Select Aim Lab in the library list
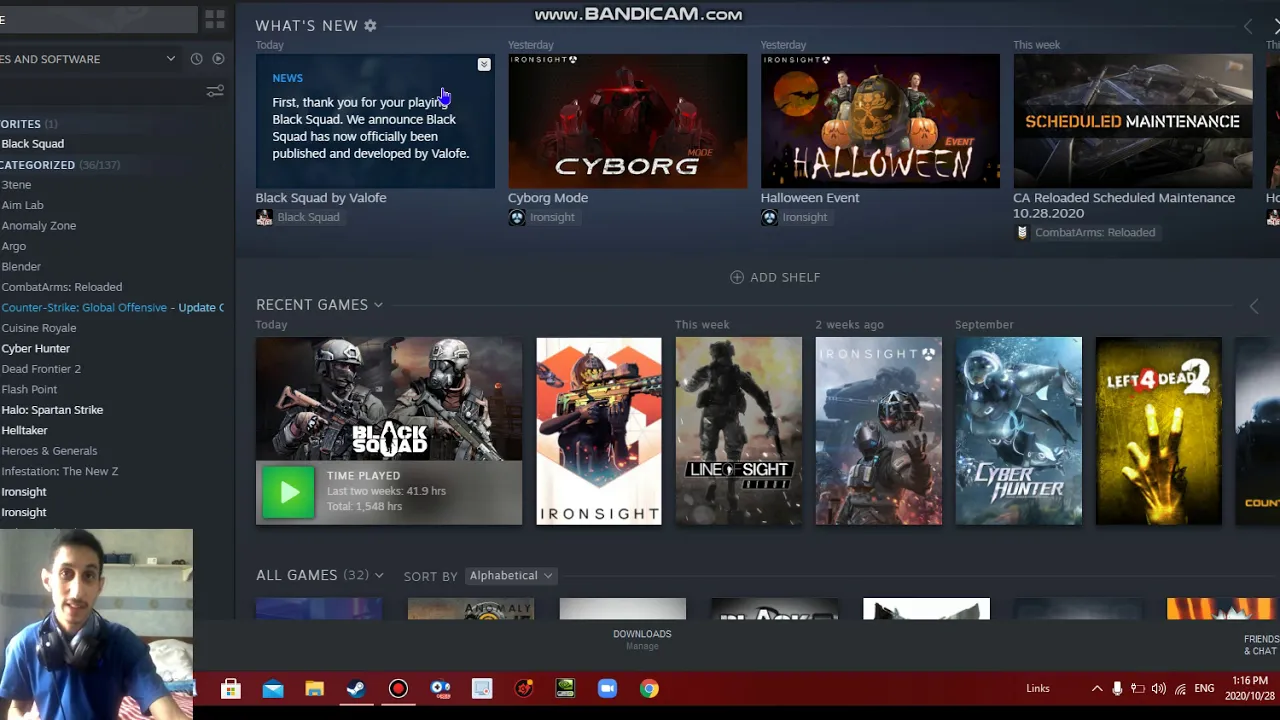This screenshot has width=1280, height=720. click(x=22, y=205)
